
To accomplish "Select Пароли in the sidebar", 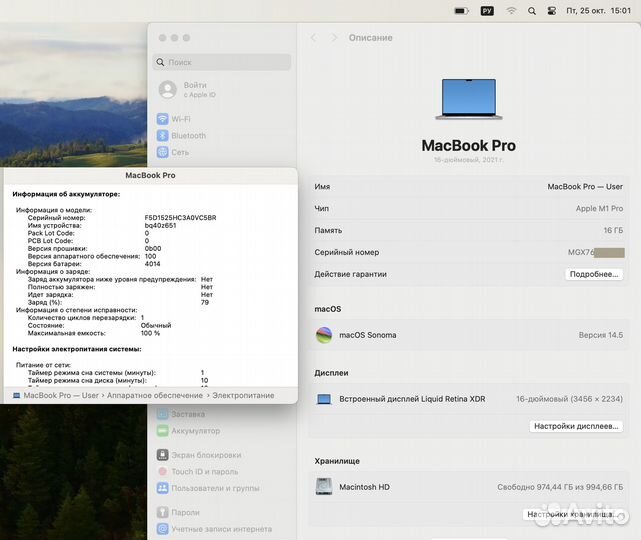I will point(184,513).
